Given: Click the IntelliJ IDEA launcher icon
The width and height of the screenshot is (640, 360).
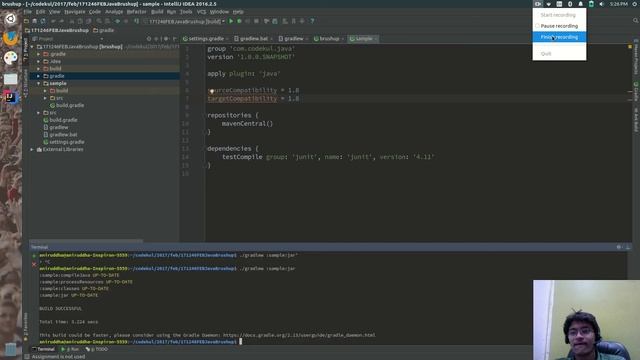Looking at the screenshot, I should click(11, 97).
